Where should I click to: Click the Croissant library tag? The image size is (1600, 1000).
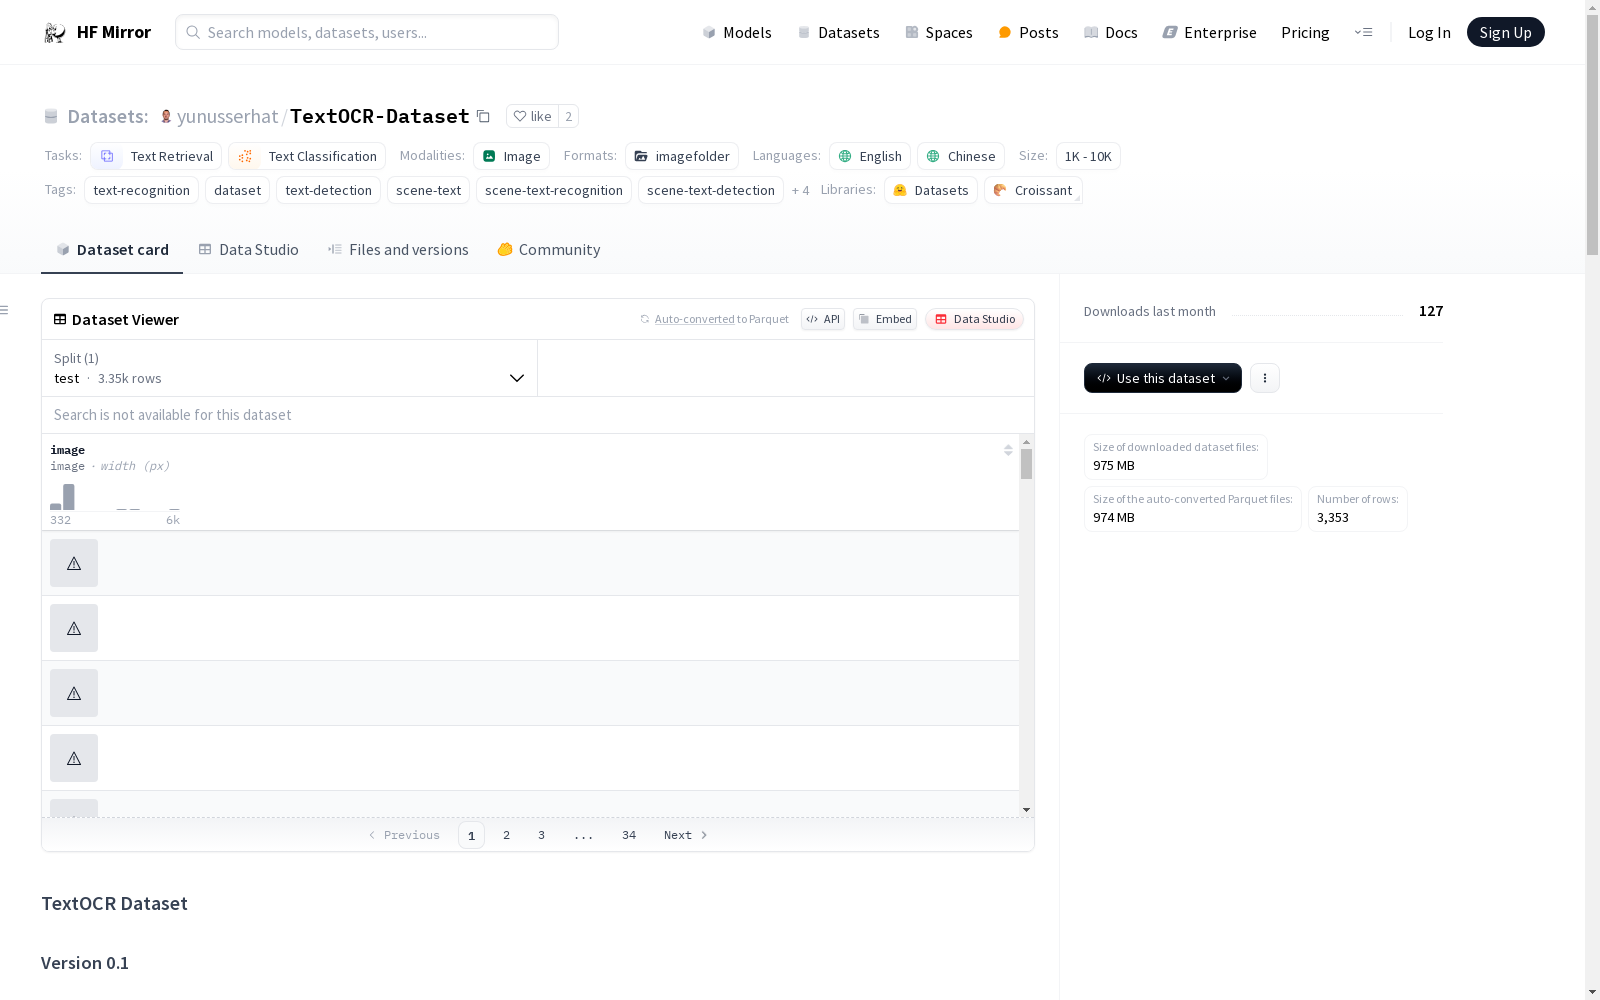point(1033,190)
